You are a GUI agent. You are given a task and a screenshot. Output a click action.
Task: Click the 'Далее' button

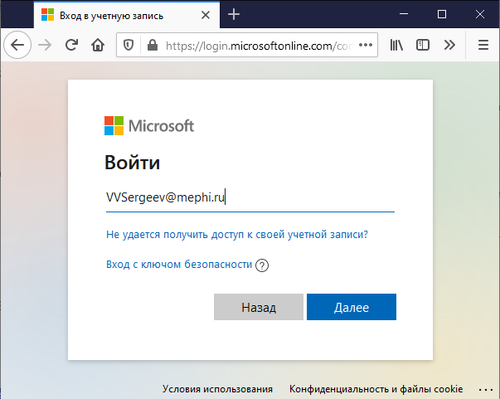pos(352,307)
